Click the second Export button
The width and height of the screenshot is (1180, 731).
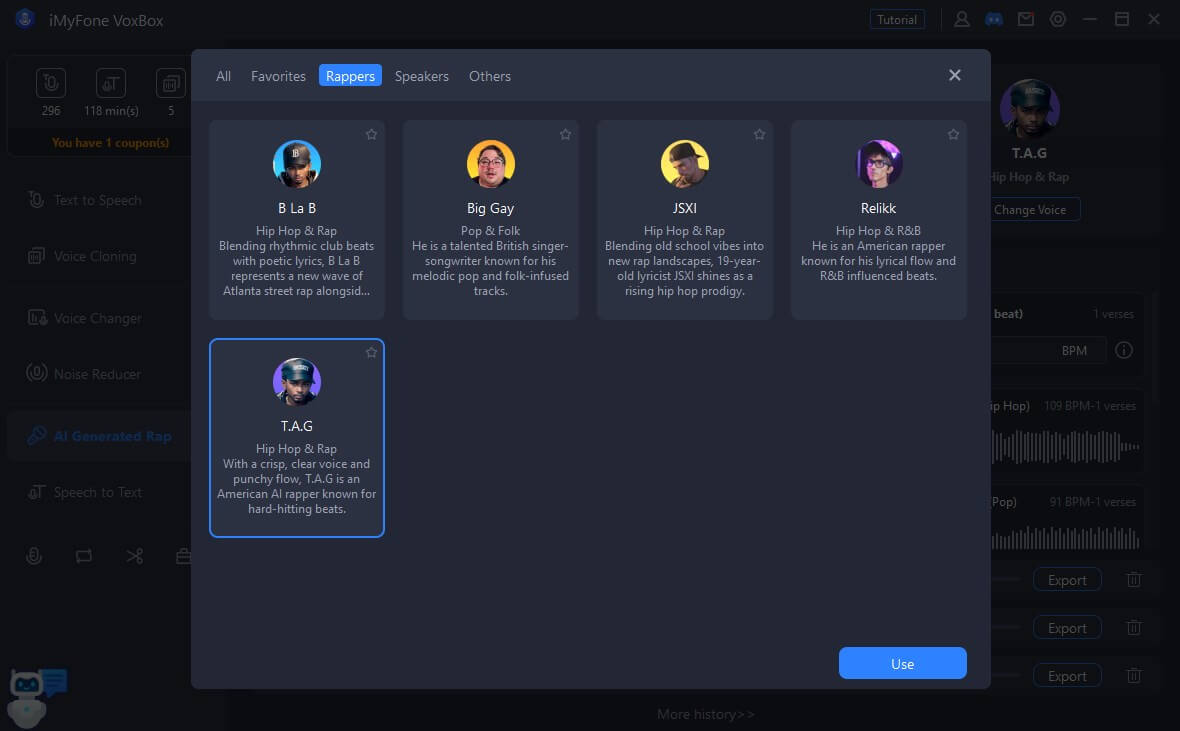pyautogui.click(x=1066, y=628)
